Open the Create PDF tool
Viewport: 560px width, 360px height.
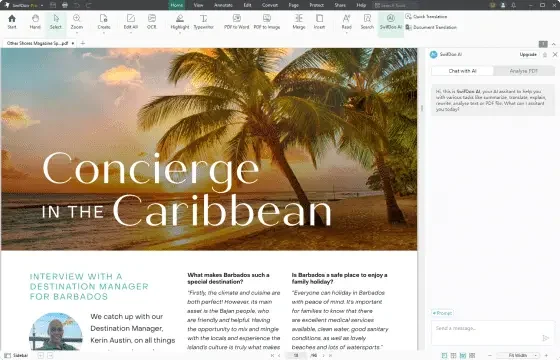click(104, 22)
